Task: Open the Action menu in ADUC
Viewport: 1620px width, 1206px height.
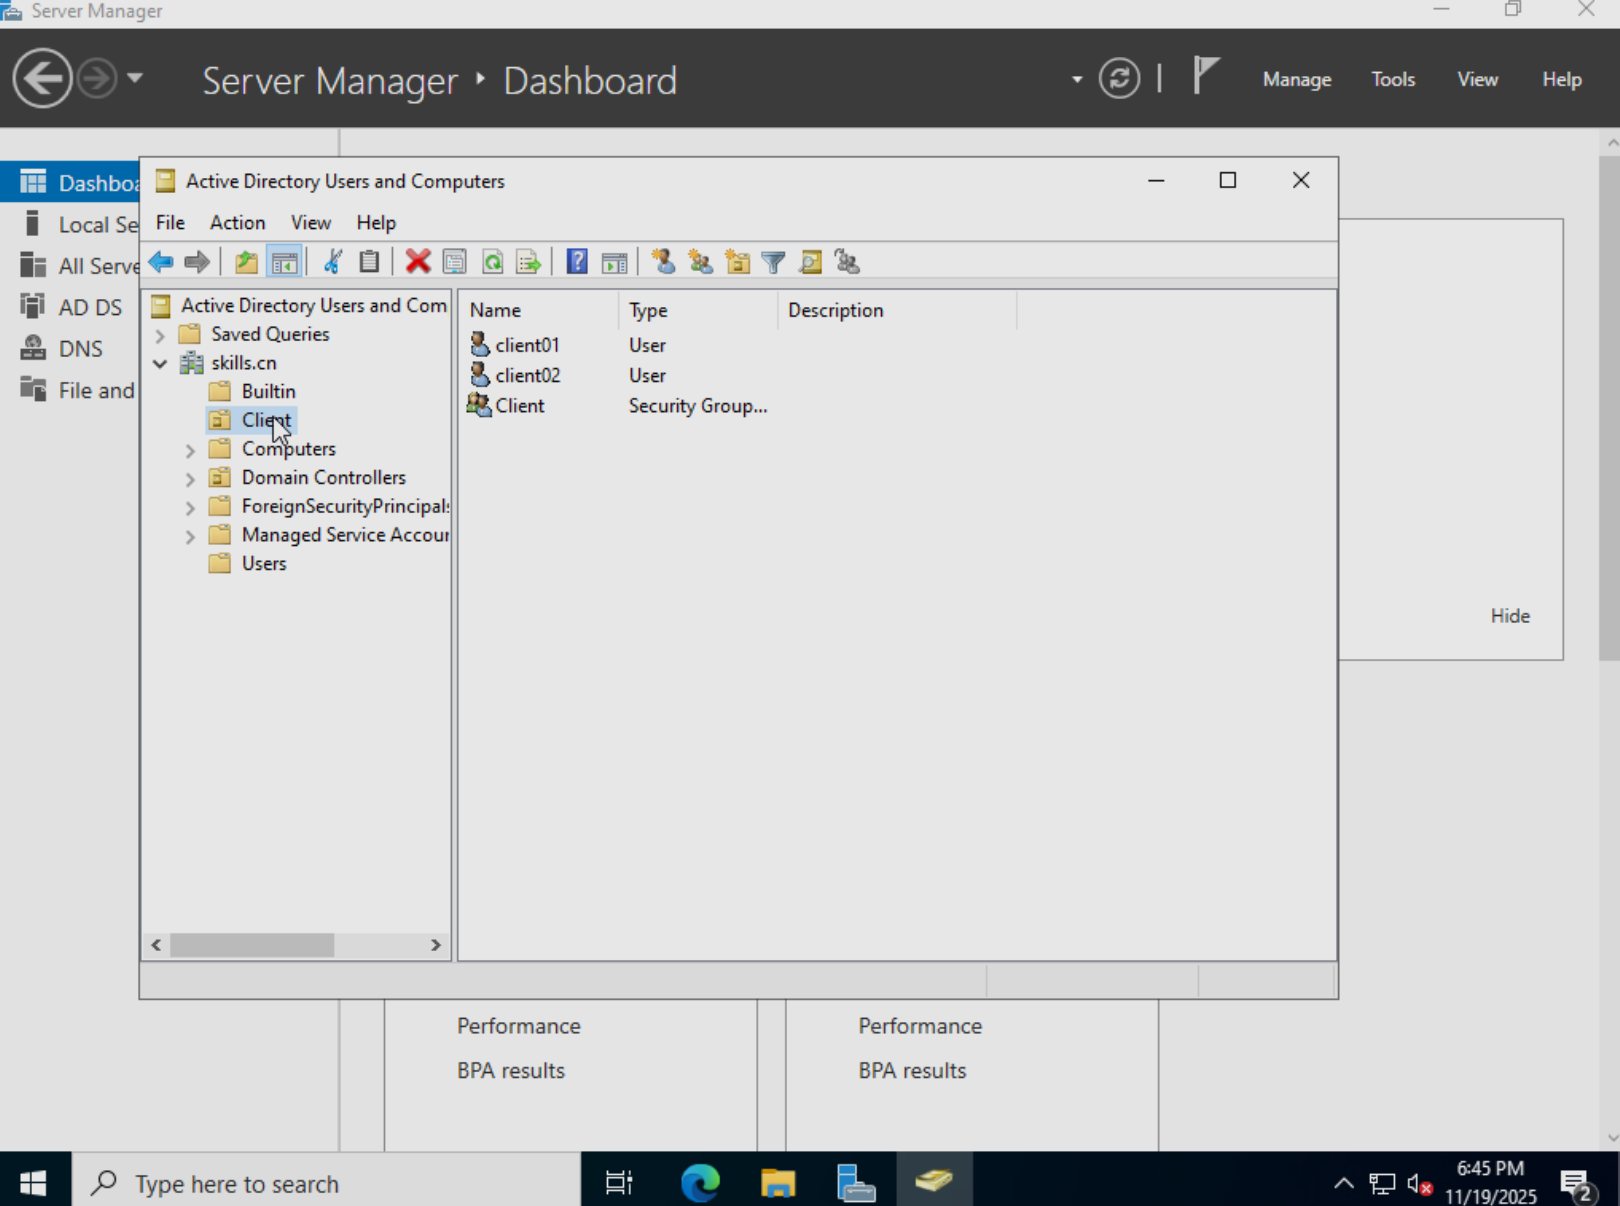Action: (237, 222)
